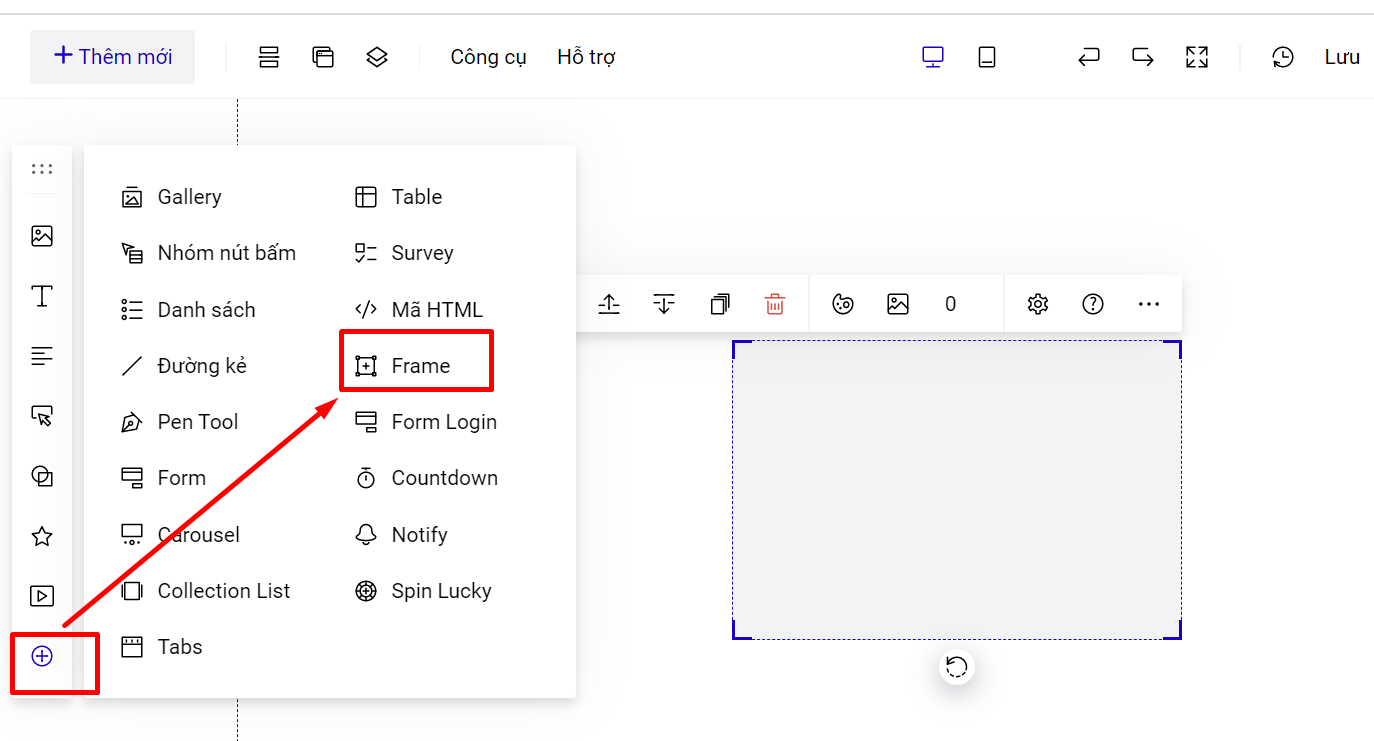Open the settings gear in element toolbar
Viewport: 1374px width, 741px height.
(x=1038, y=304)
